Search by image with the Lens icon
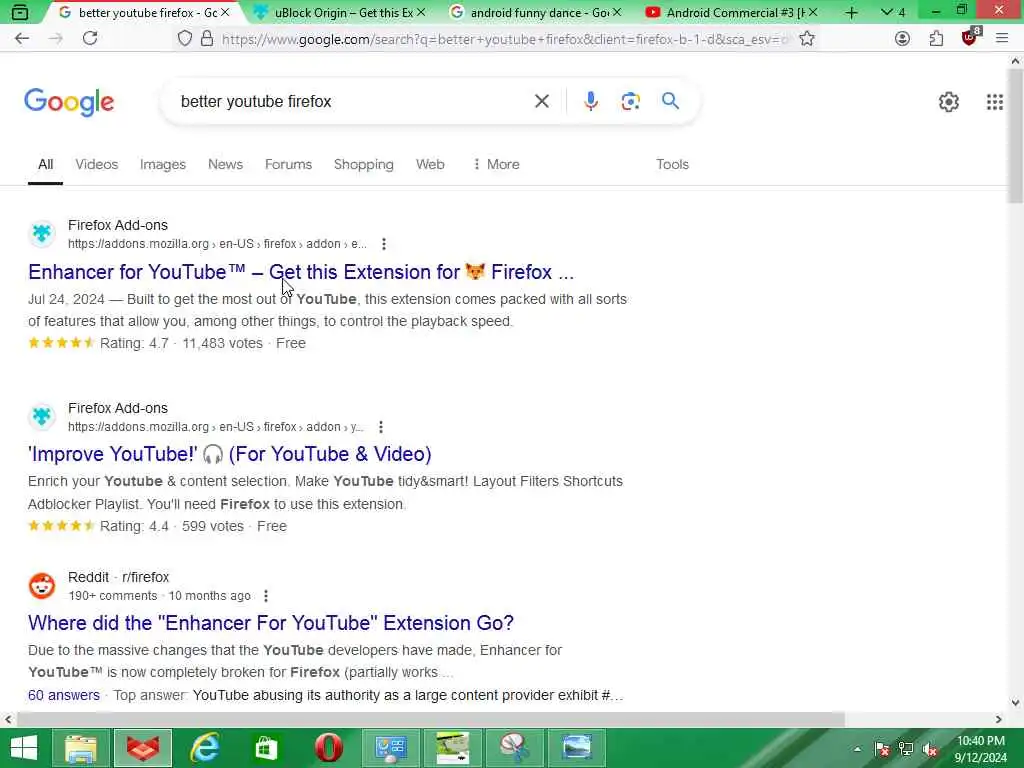 [630, 101]
